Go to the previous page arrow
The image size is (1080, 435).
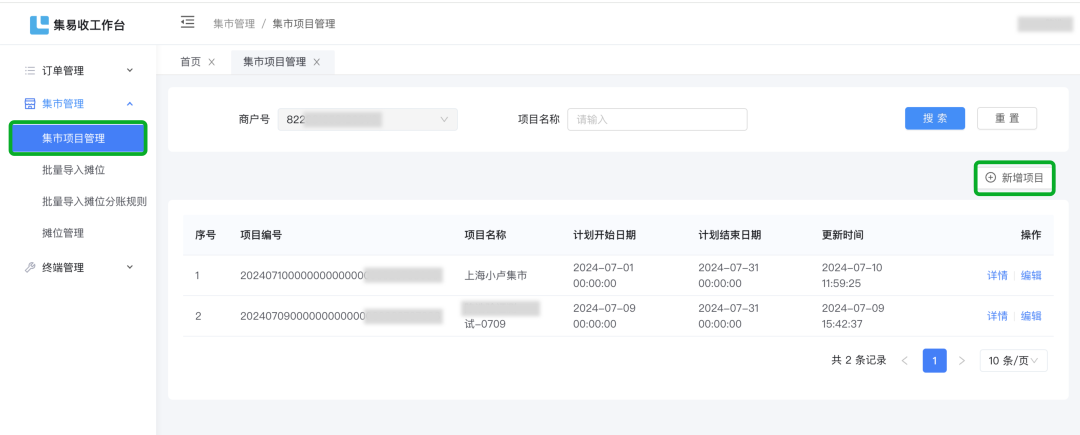coord(905,361)
